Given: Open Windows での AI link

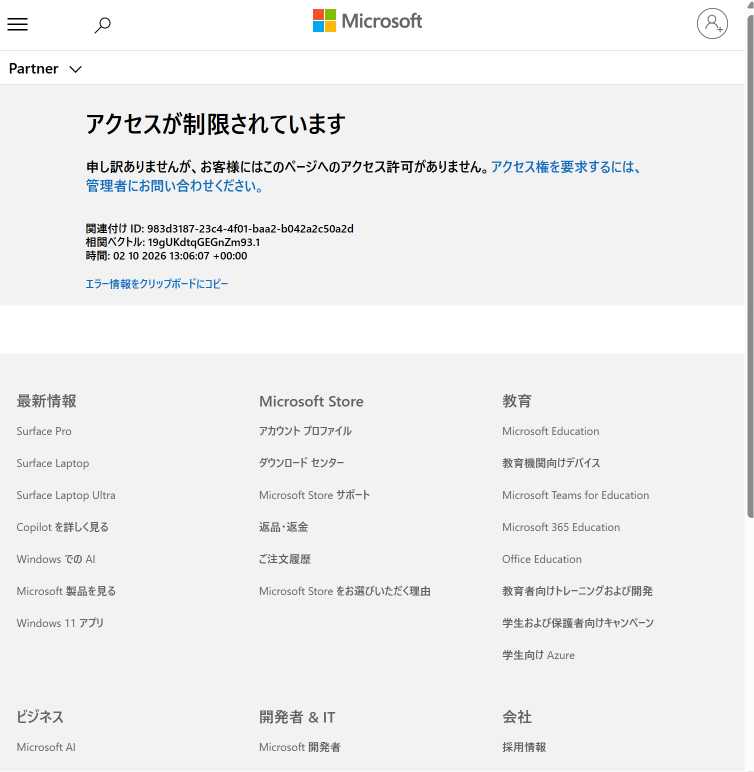Looking at the screenshot, I should click(56, 559).
